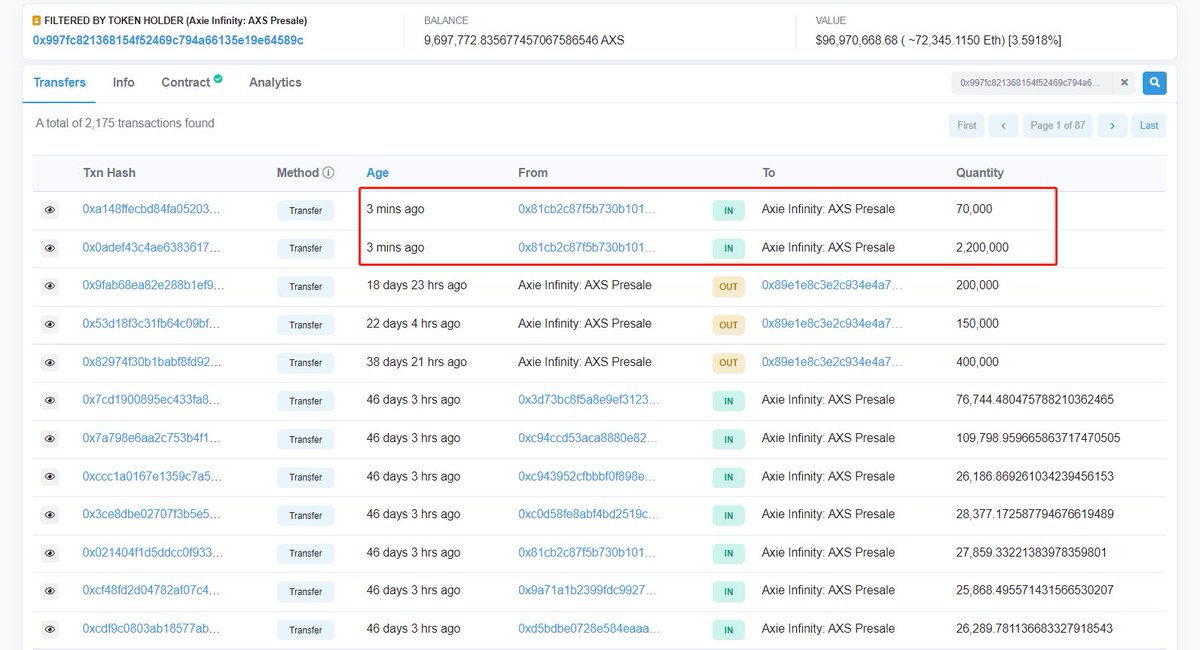Click the eye icon for txn 0x0adef43c4ae6383617
This screenshot has width=1200, height=650.
tap(49, 248)
